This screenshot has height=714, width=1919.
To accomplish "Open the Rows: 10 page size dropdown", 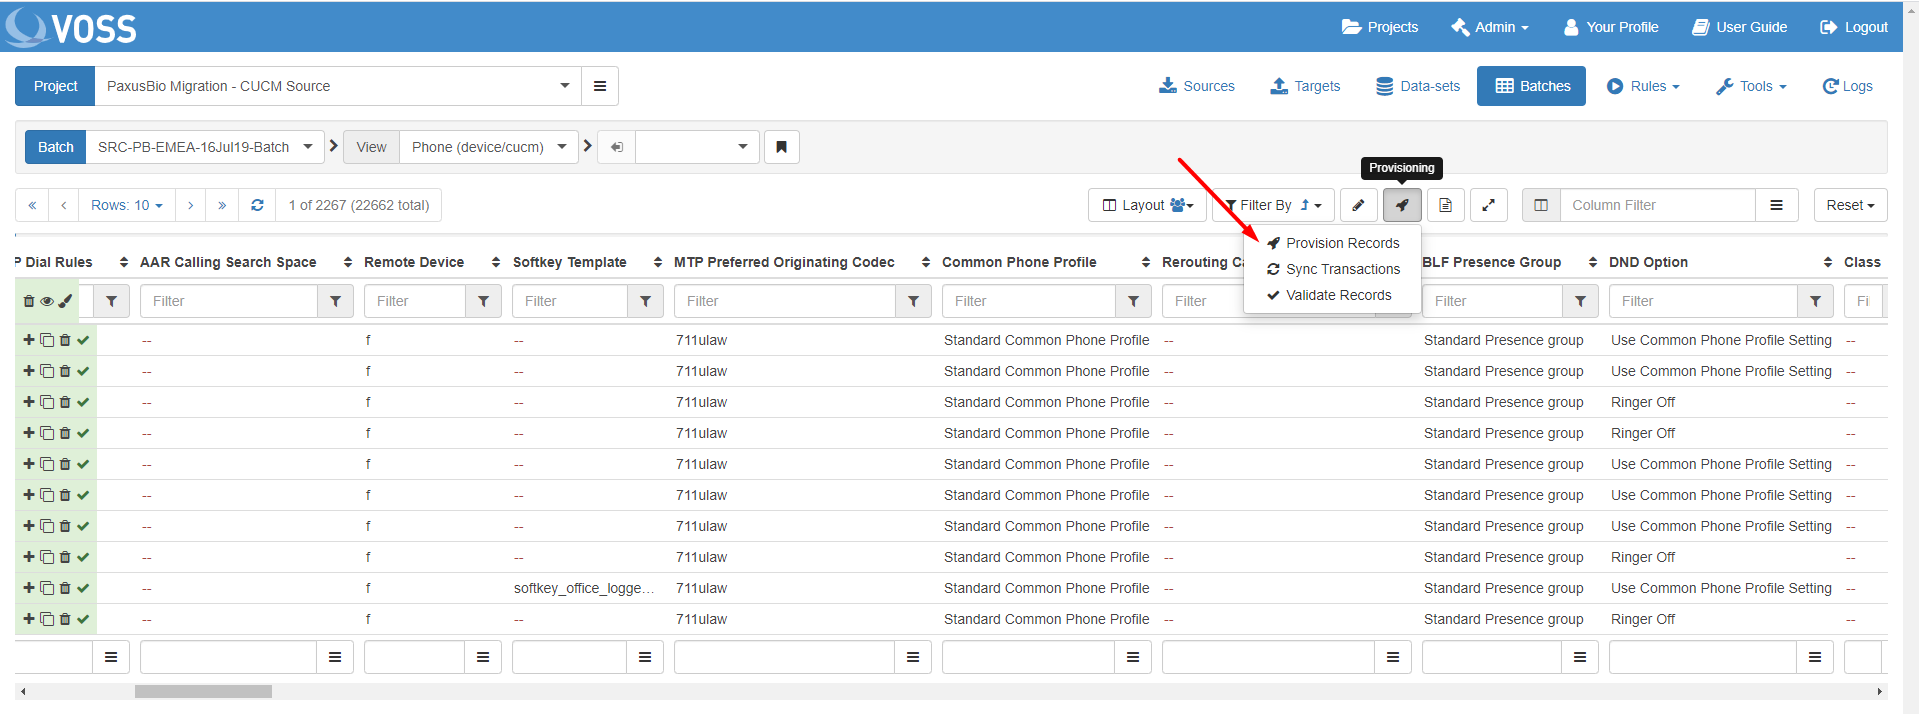I will tap(126, 205).
